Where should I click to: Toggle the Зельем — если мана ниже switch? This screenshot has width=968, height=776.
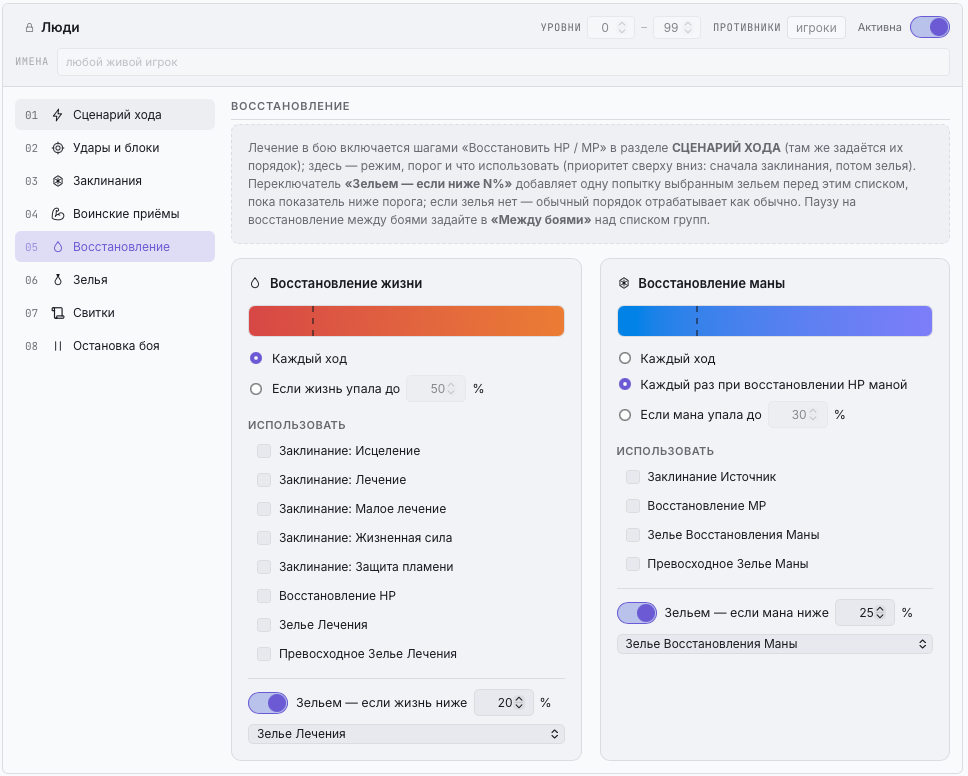click(637, 613)
